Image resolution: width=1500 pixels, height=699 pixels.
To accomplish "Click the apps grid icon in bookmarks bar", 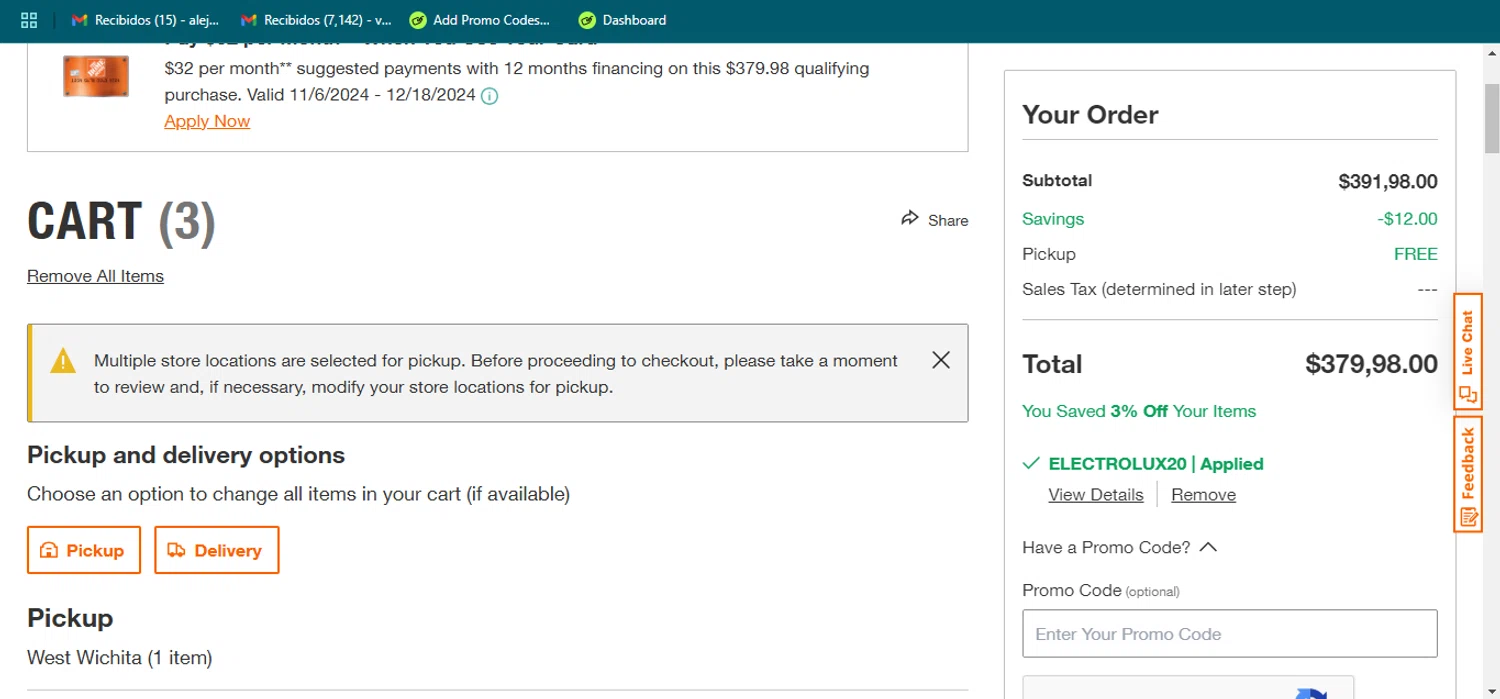I will [x=29, y=20].
